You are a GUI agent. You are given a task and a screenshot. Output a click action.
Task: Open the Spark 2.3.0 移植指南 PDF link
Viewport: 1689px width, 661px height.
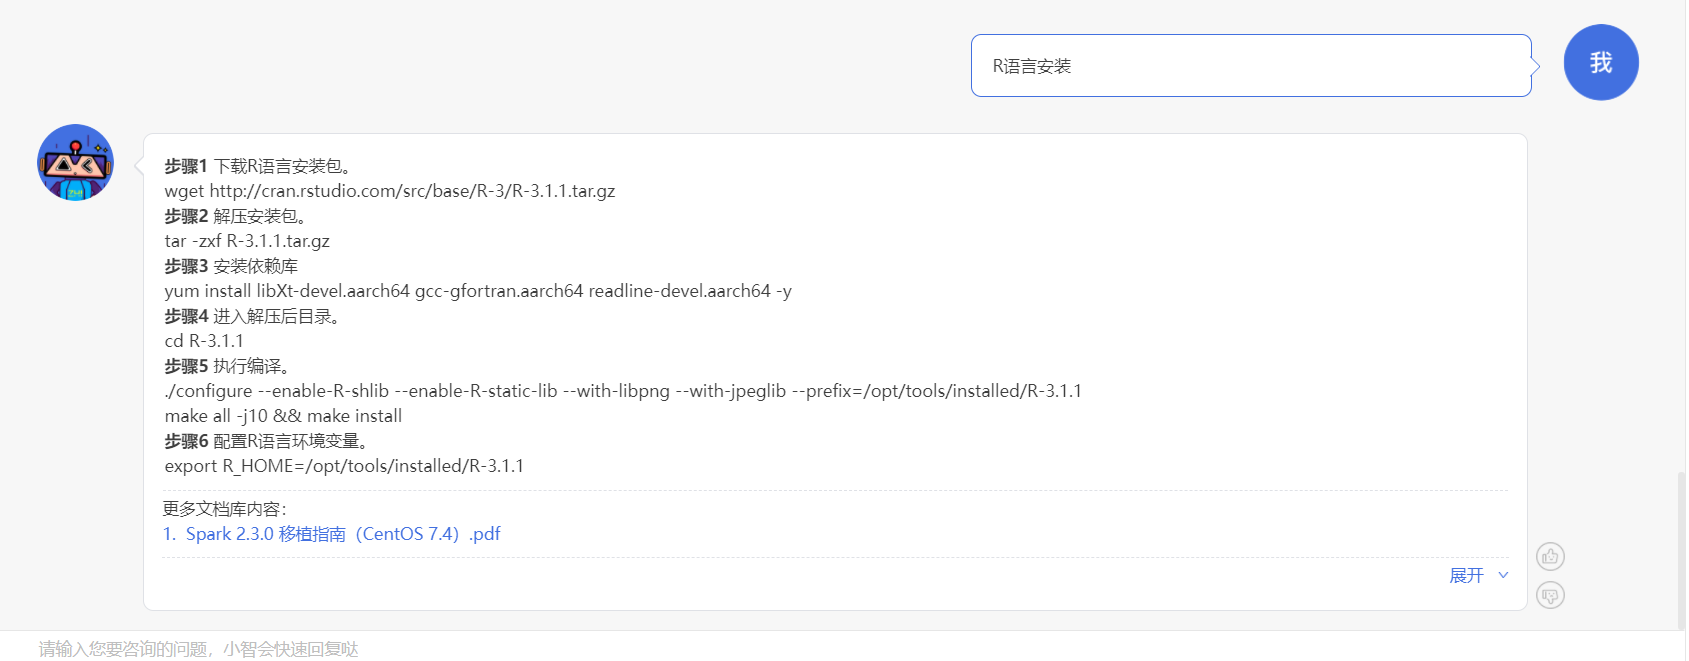click(x=332, y=534)
